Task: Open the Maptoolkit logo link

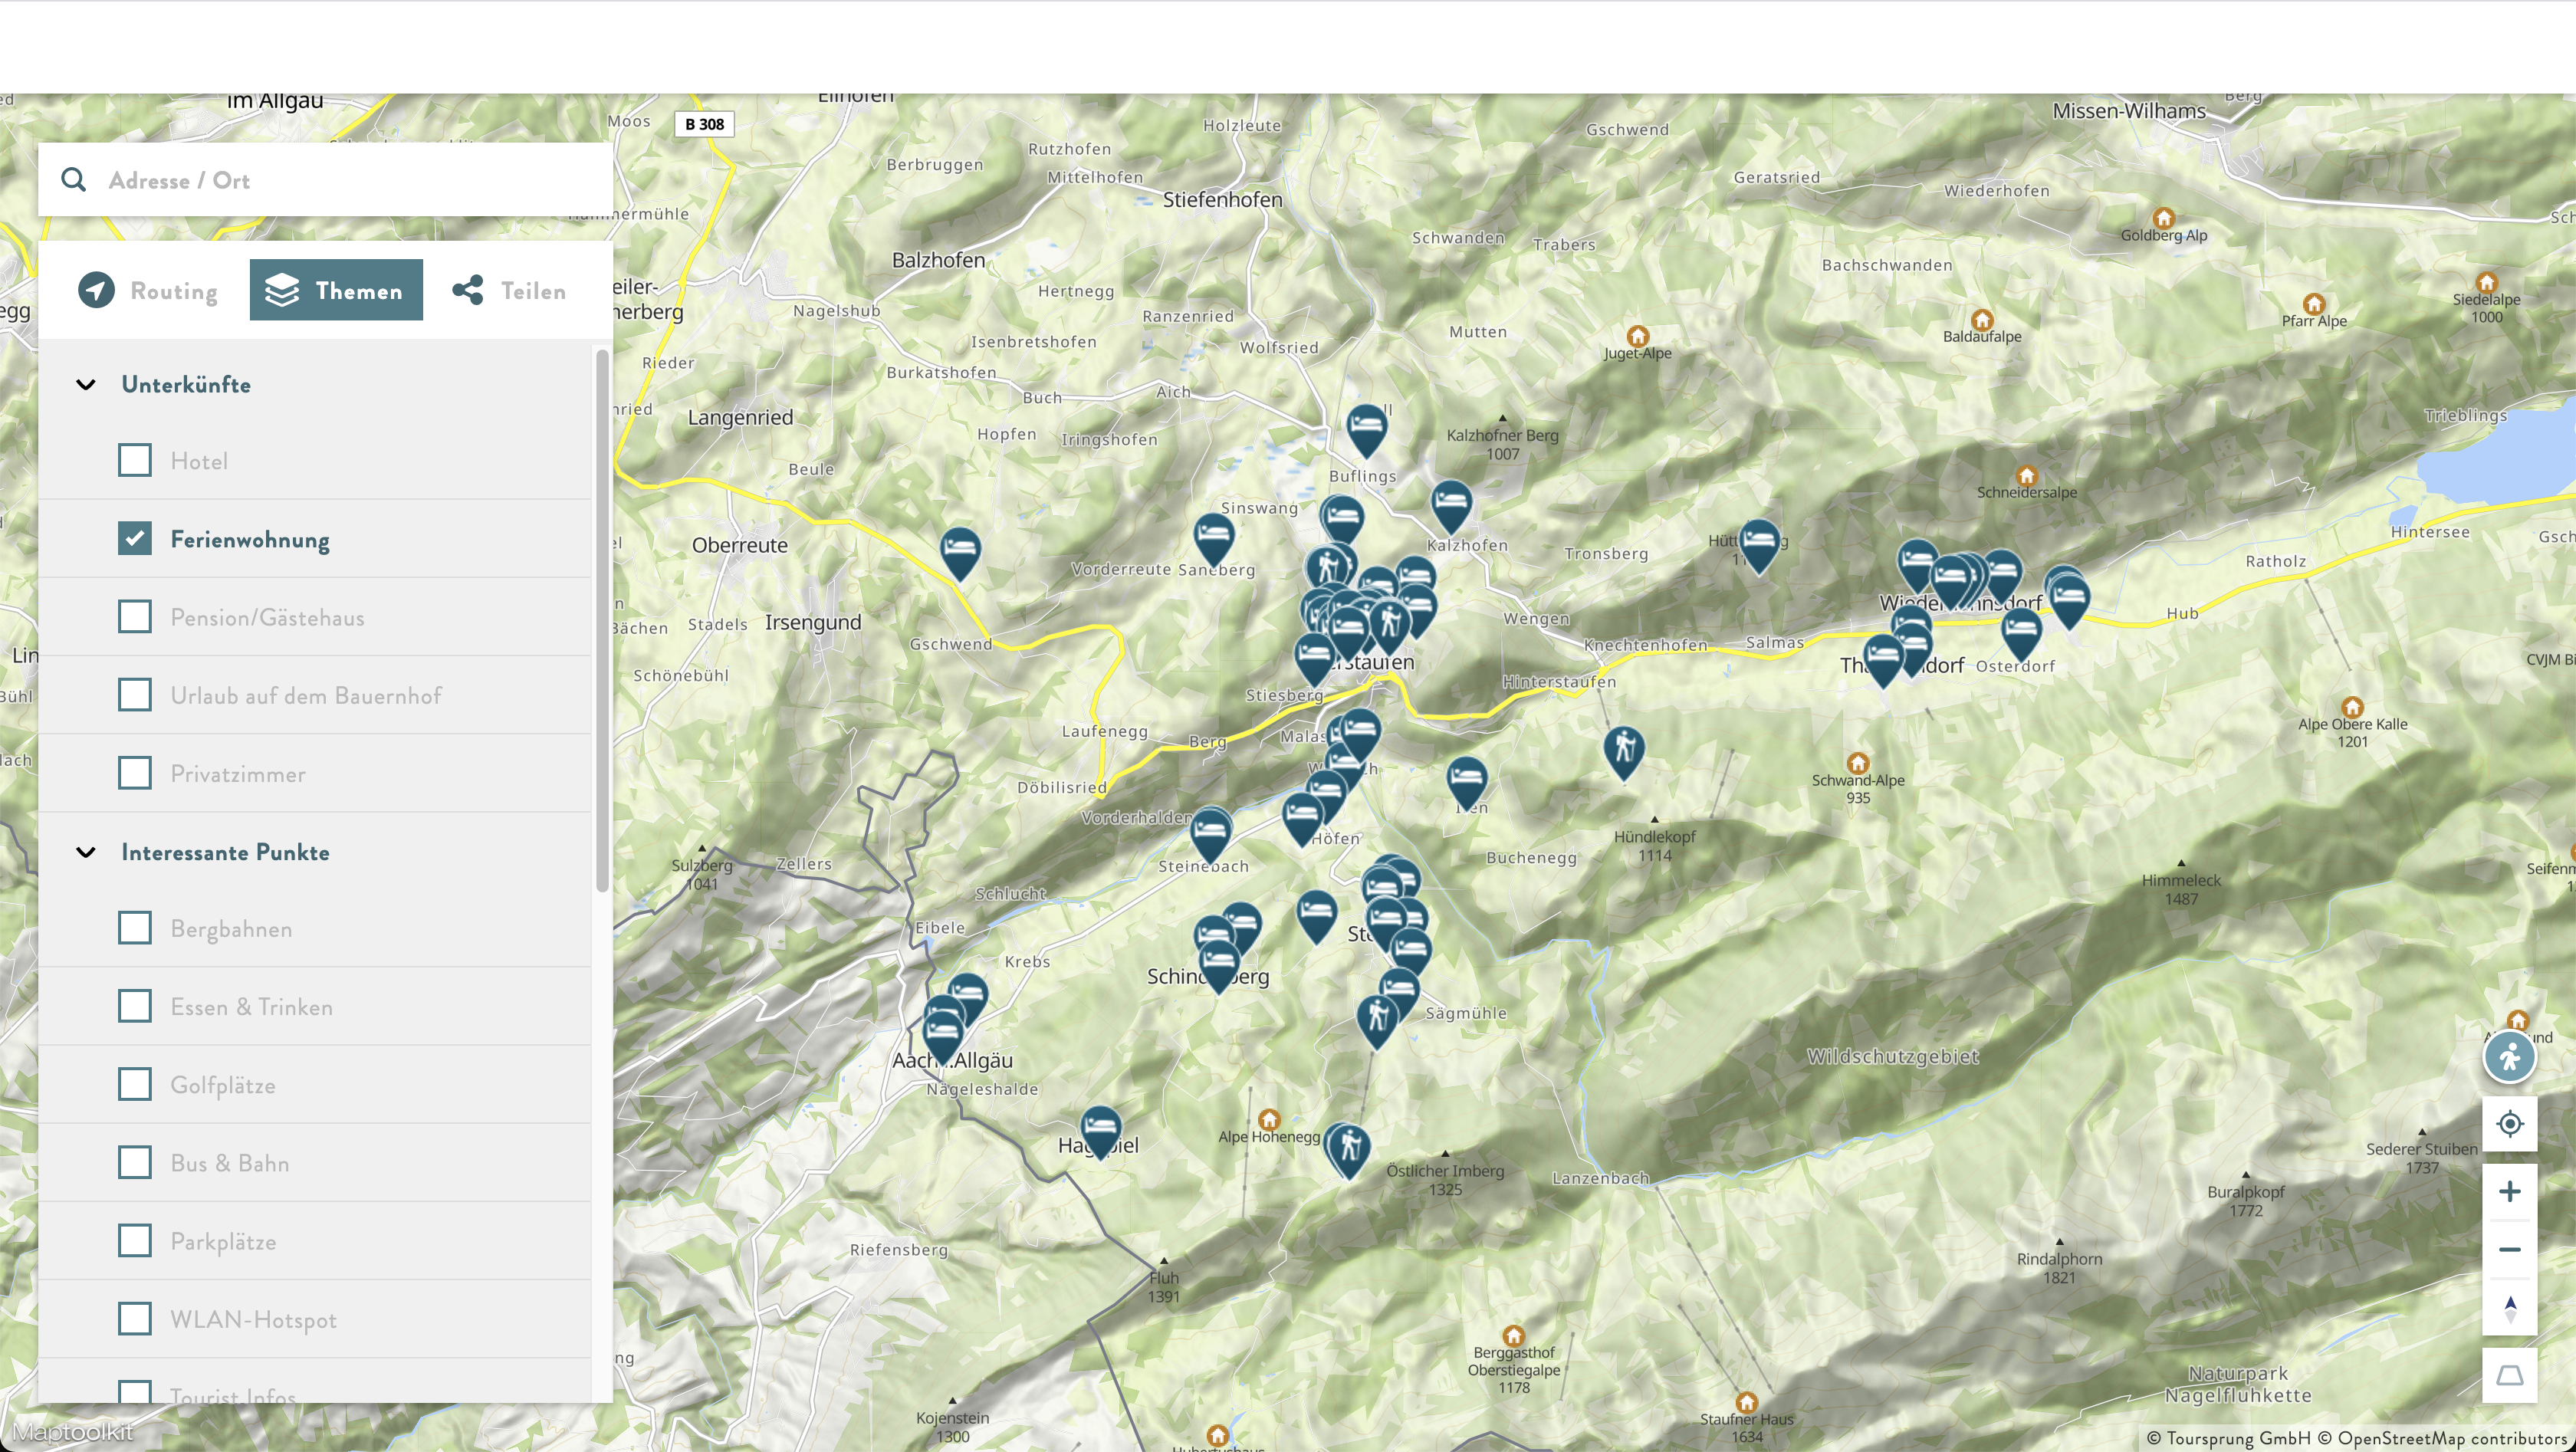Action: point(72,1431)
